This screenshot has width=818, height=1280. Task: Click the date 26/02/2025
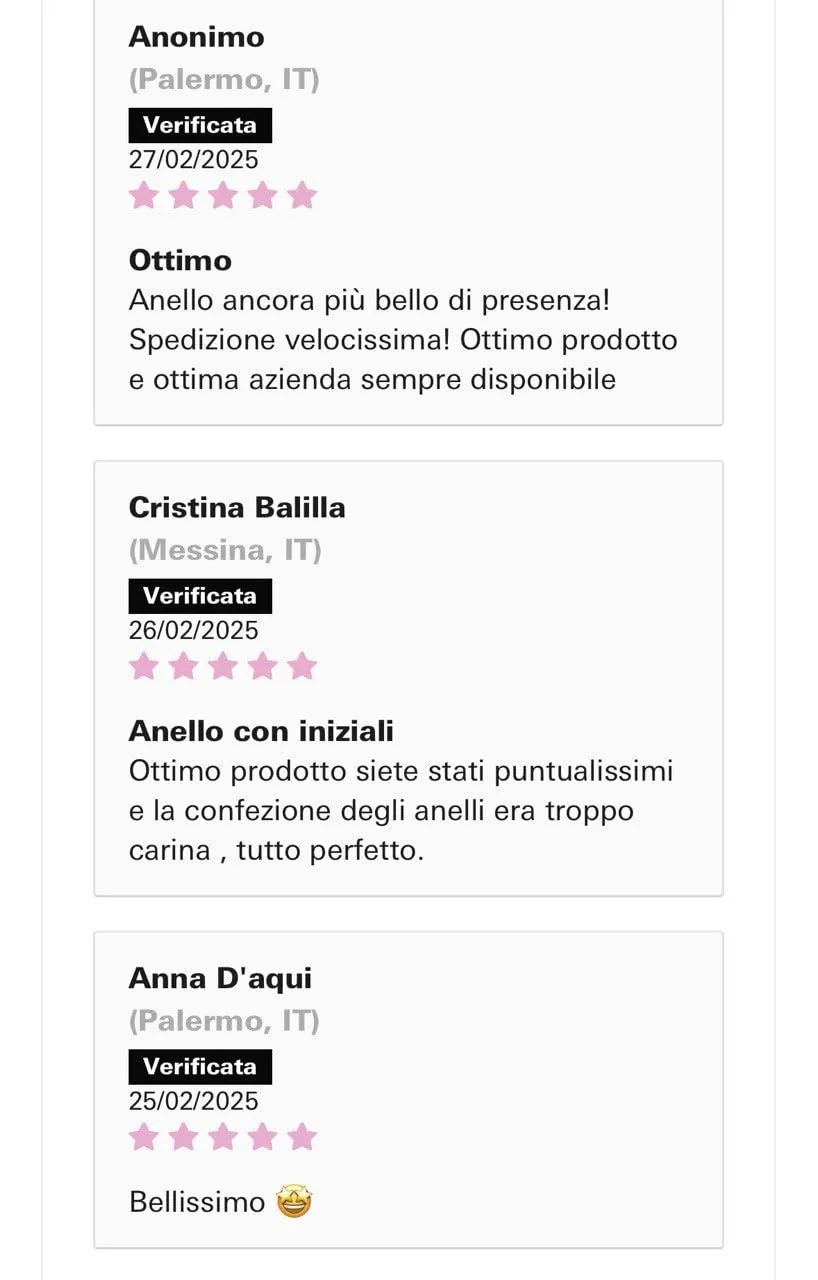pyautogui.click(x=193, y=631)
